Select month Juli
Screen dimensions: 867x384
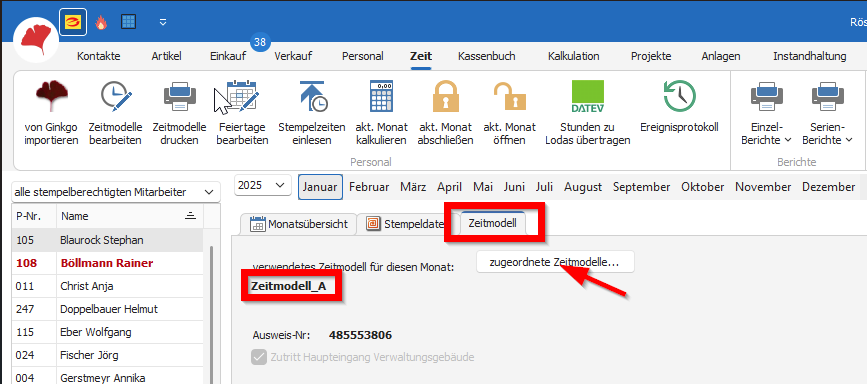click(x=544, y=186)
